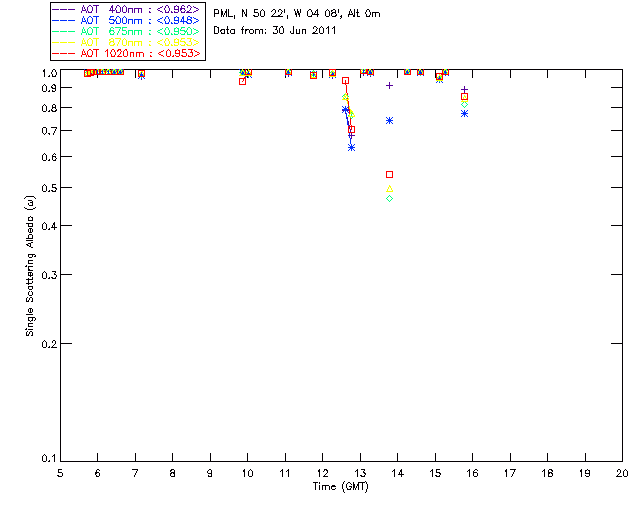The width and height of the screenshot is (640, 512).
Task: Click the purple plus marker at 13.8 hours
Action: pos(389,85)
